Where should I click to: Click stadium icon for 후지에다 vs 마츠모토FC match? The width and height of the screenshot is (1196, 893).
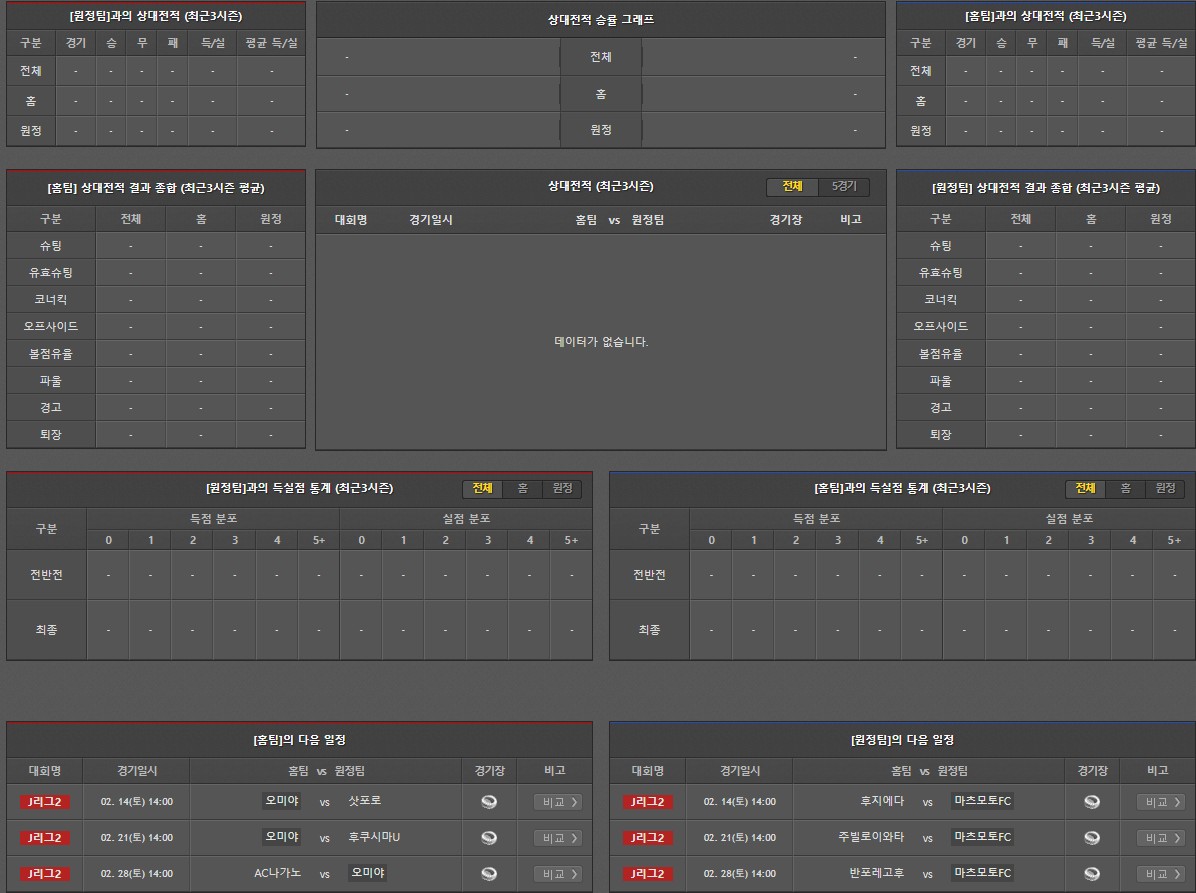1092,802
